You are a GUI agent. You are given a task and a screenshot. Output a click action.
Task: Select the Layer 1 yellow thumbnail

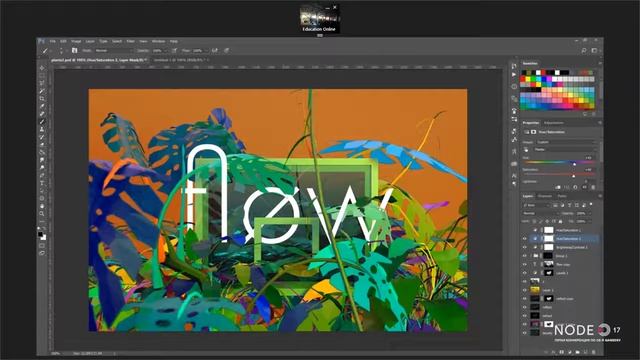pos(535,290)
